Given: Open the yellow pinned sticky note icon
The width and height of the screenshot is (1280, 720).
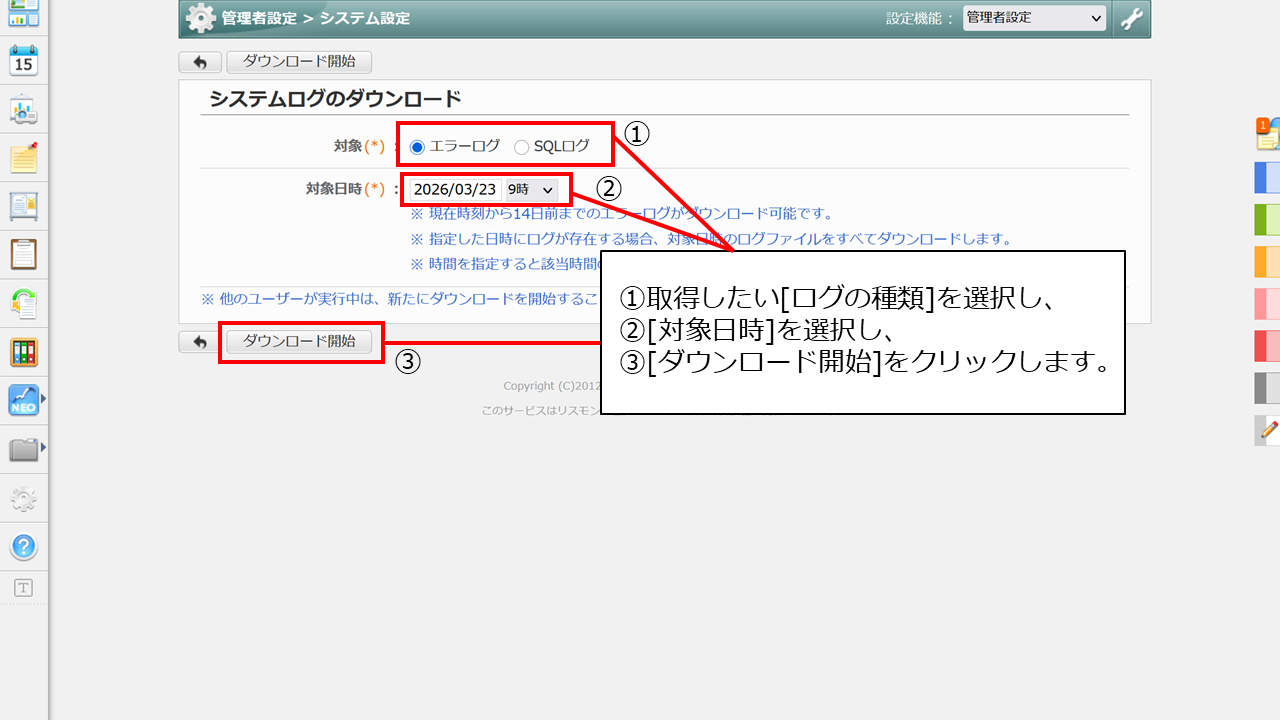Looking at the screenshot, I should [23, 158].
